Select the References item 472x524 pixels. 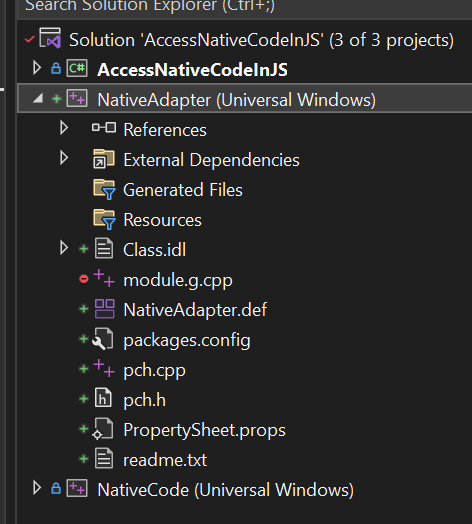(x=165, y=130)
